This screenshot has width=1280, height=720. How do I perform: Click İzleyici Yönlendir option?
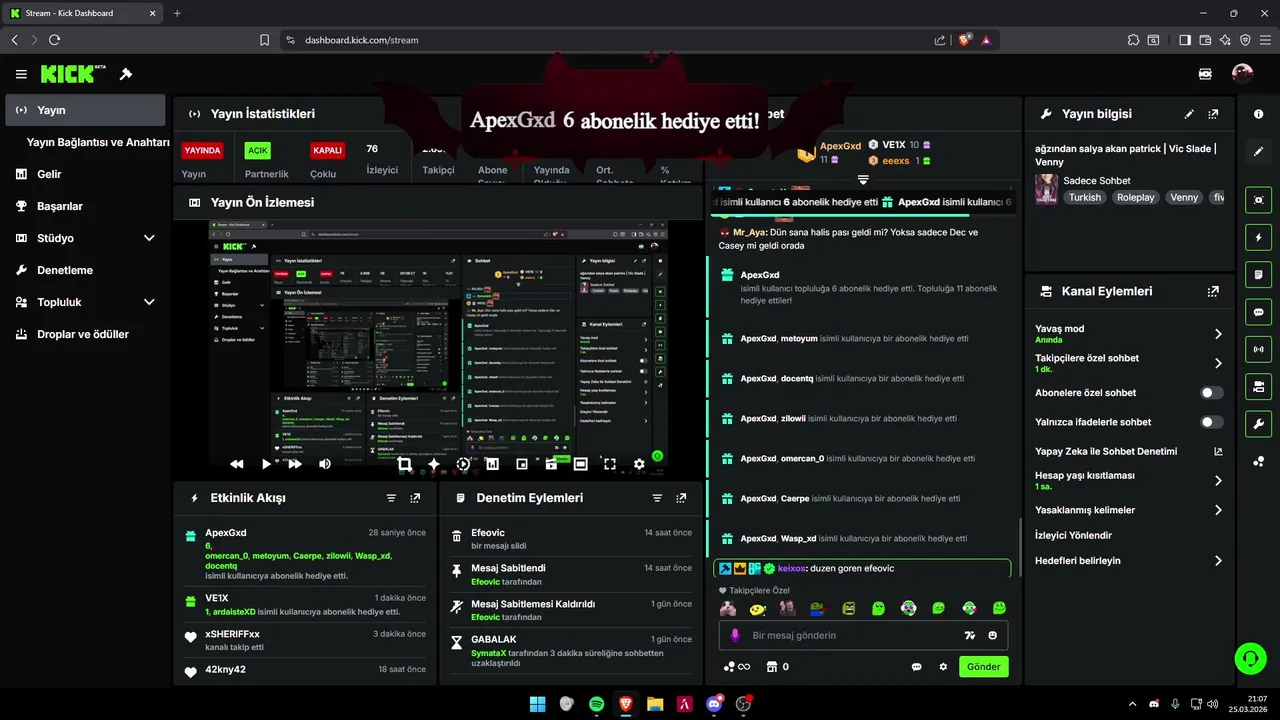1073,535
